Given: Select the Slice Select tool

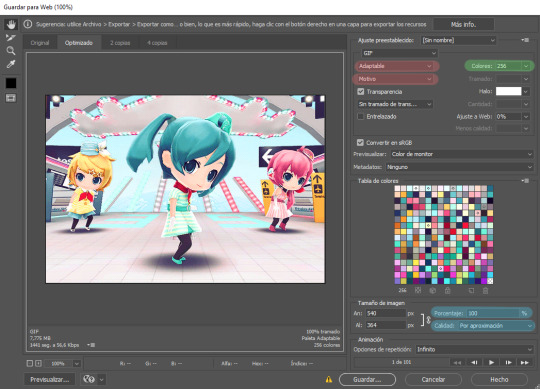Looking at the screenshot, I should point(11,38).
